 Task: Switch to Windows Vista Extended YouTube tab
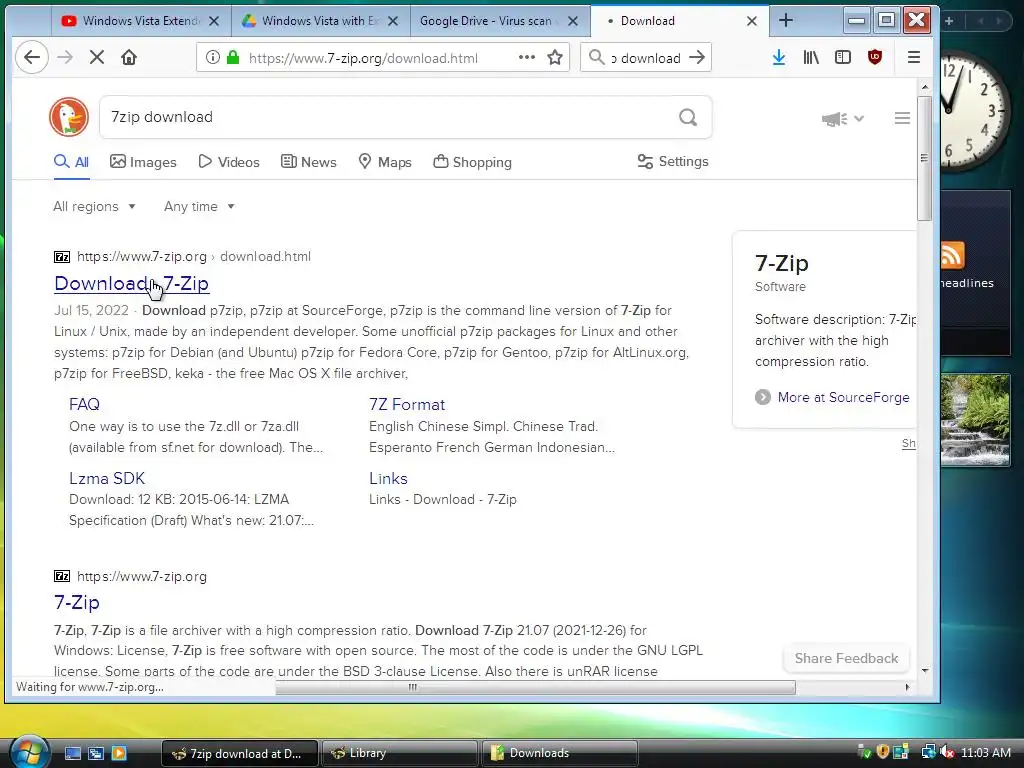click(x=141, y=21)
